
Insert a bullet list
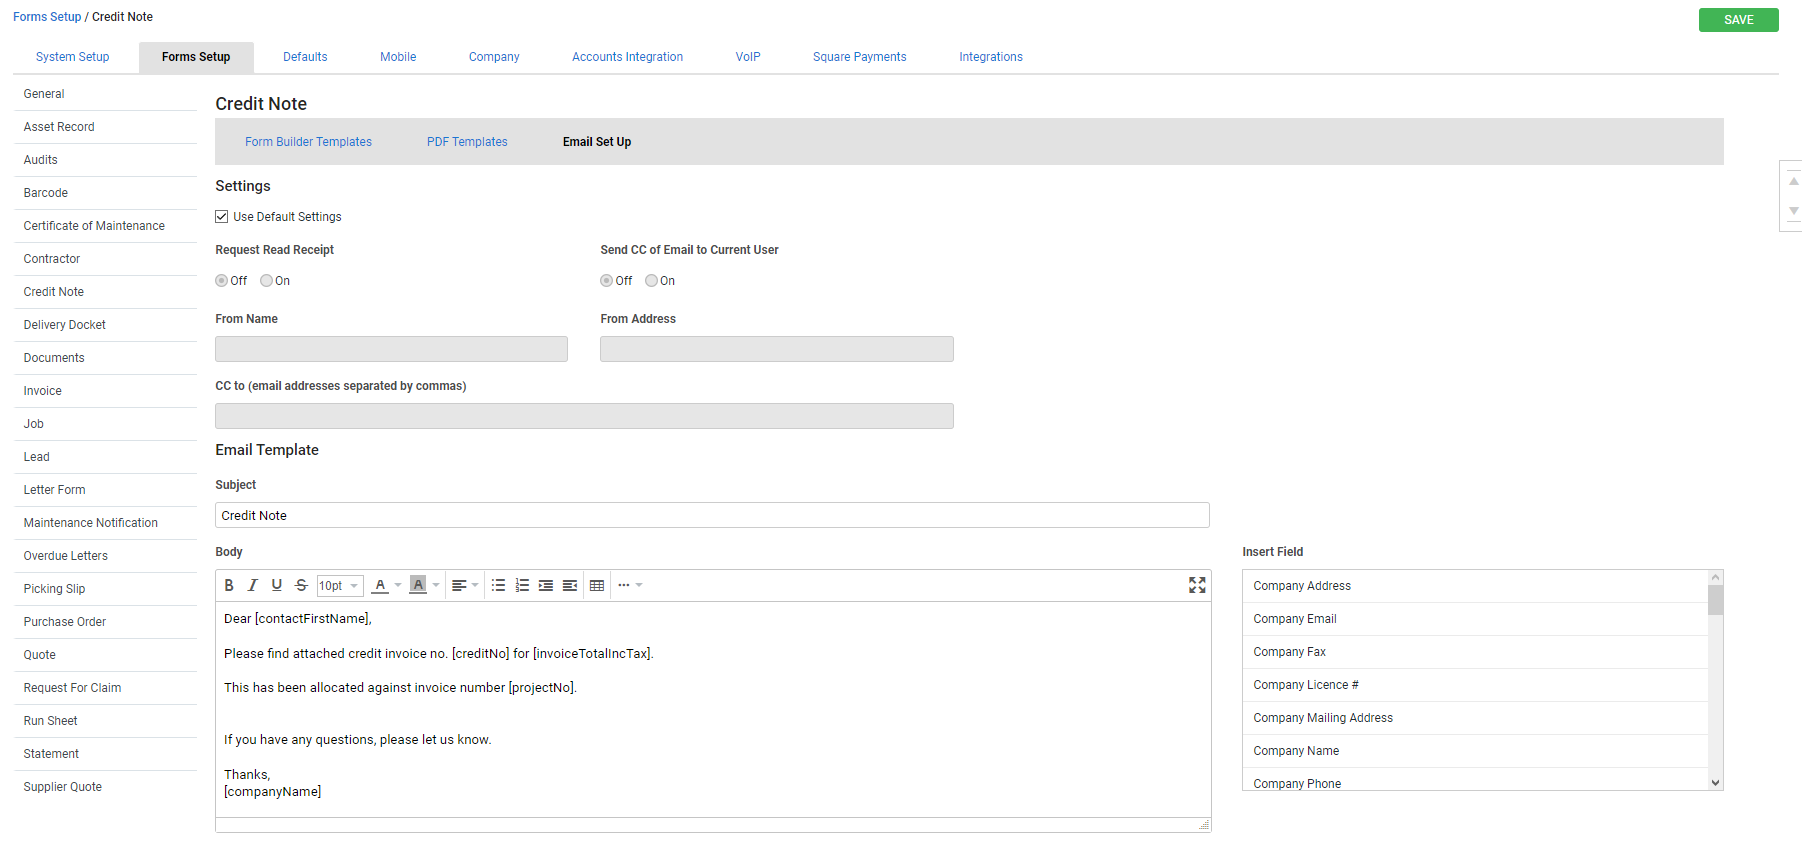pyautogui.click(x=498, y=585)
